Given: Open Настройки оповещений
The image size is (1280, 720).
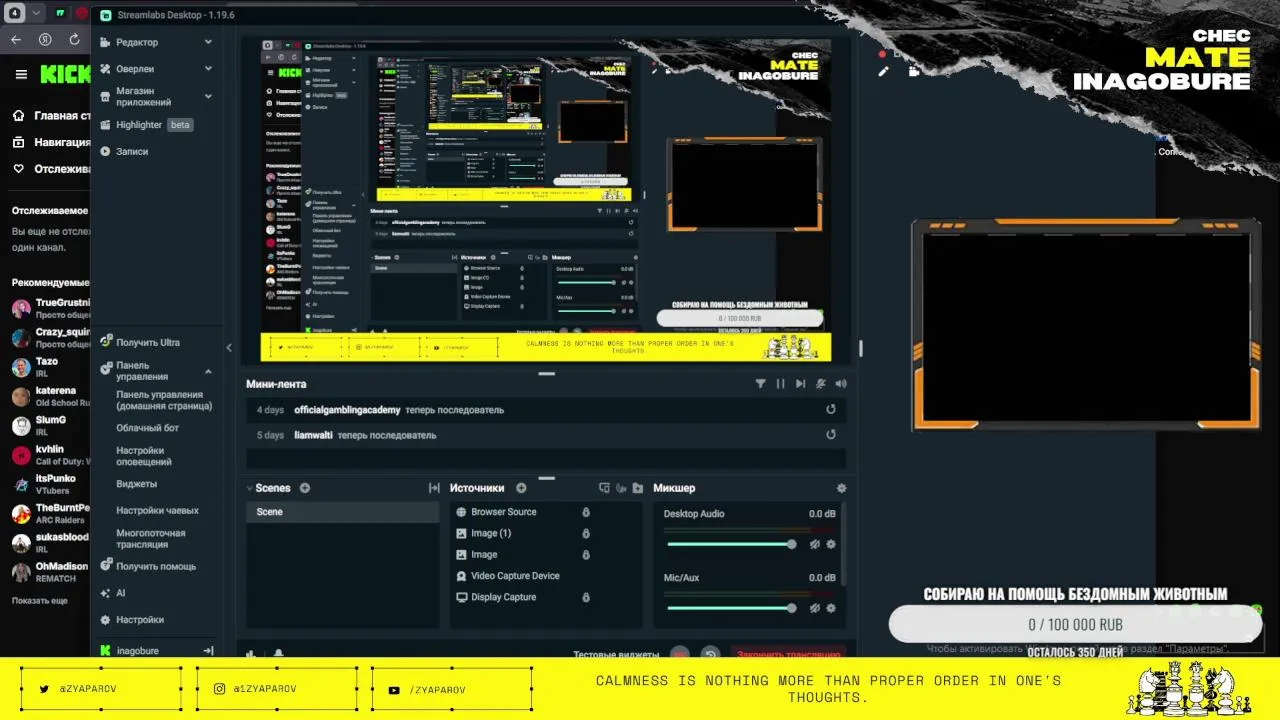Looking at the screenshot, I should 144,456.
